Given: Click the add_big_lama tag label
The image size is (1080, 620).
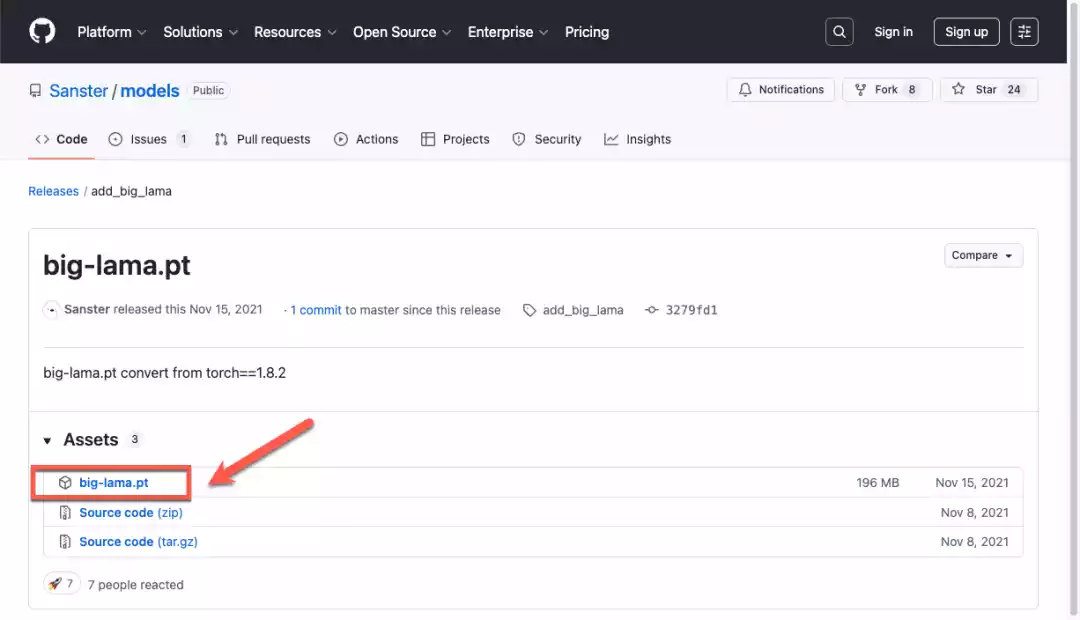Looking at the screenshot, I should [582, 310].
